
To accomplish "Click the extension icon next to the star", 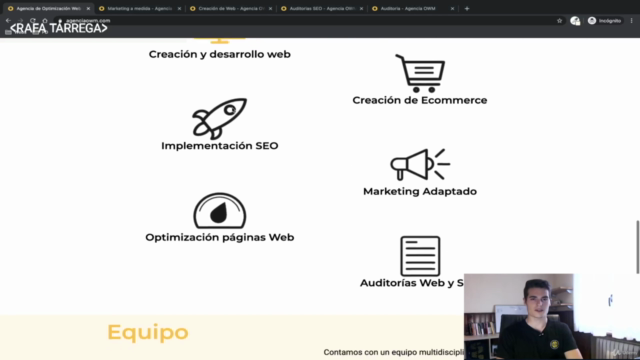I will pyautogui.click(x=575, y=21).
